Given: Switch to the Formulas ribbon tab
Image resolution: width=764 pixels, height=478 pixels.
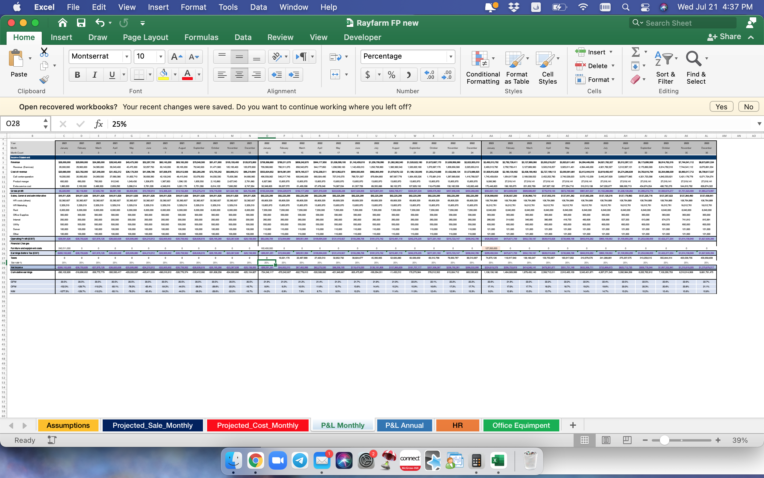Looking at the screenshot, I should pyautogui.click(x=201, y=37).
